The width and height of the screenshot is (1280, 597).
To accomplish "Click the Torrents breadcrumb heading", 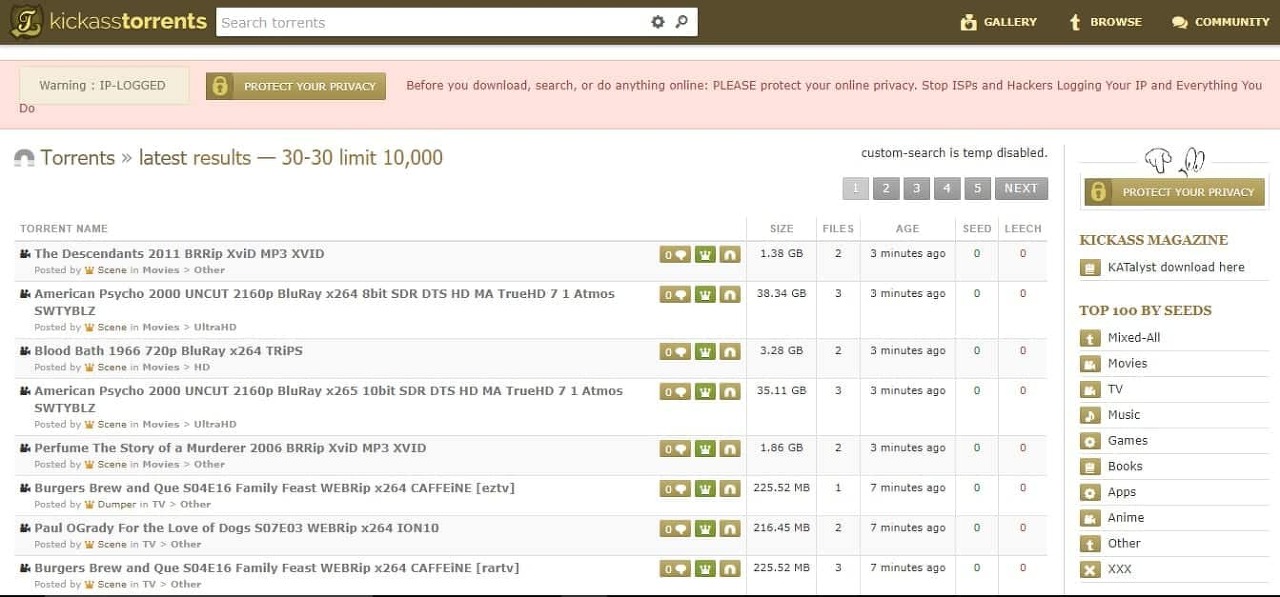I will [77, 157].
